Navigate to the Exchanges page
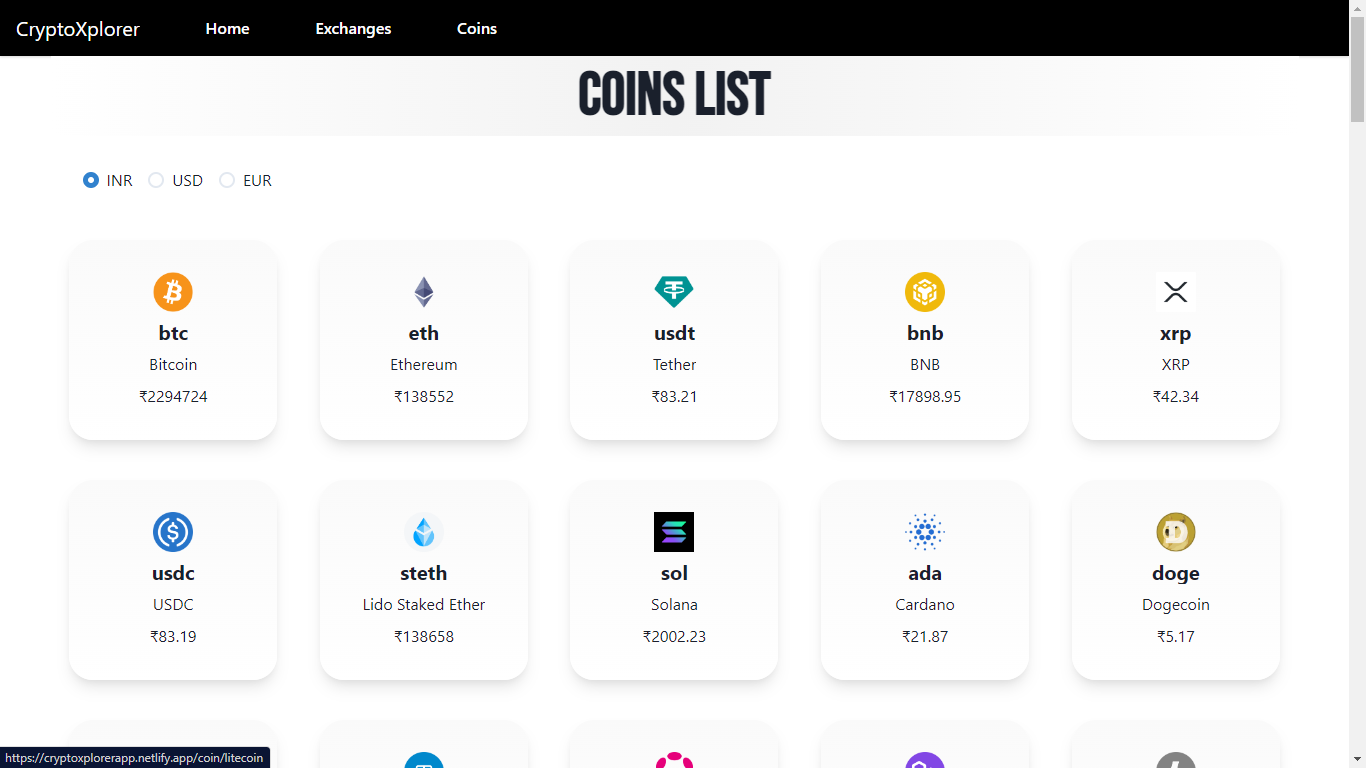This screenshot has width=1366, height=768. [x=353, y=28]
